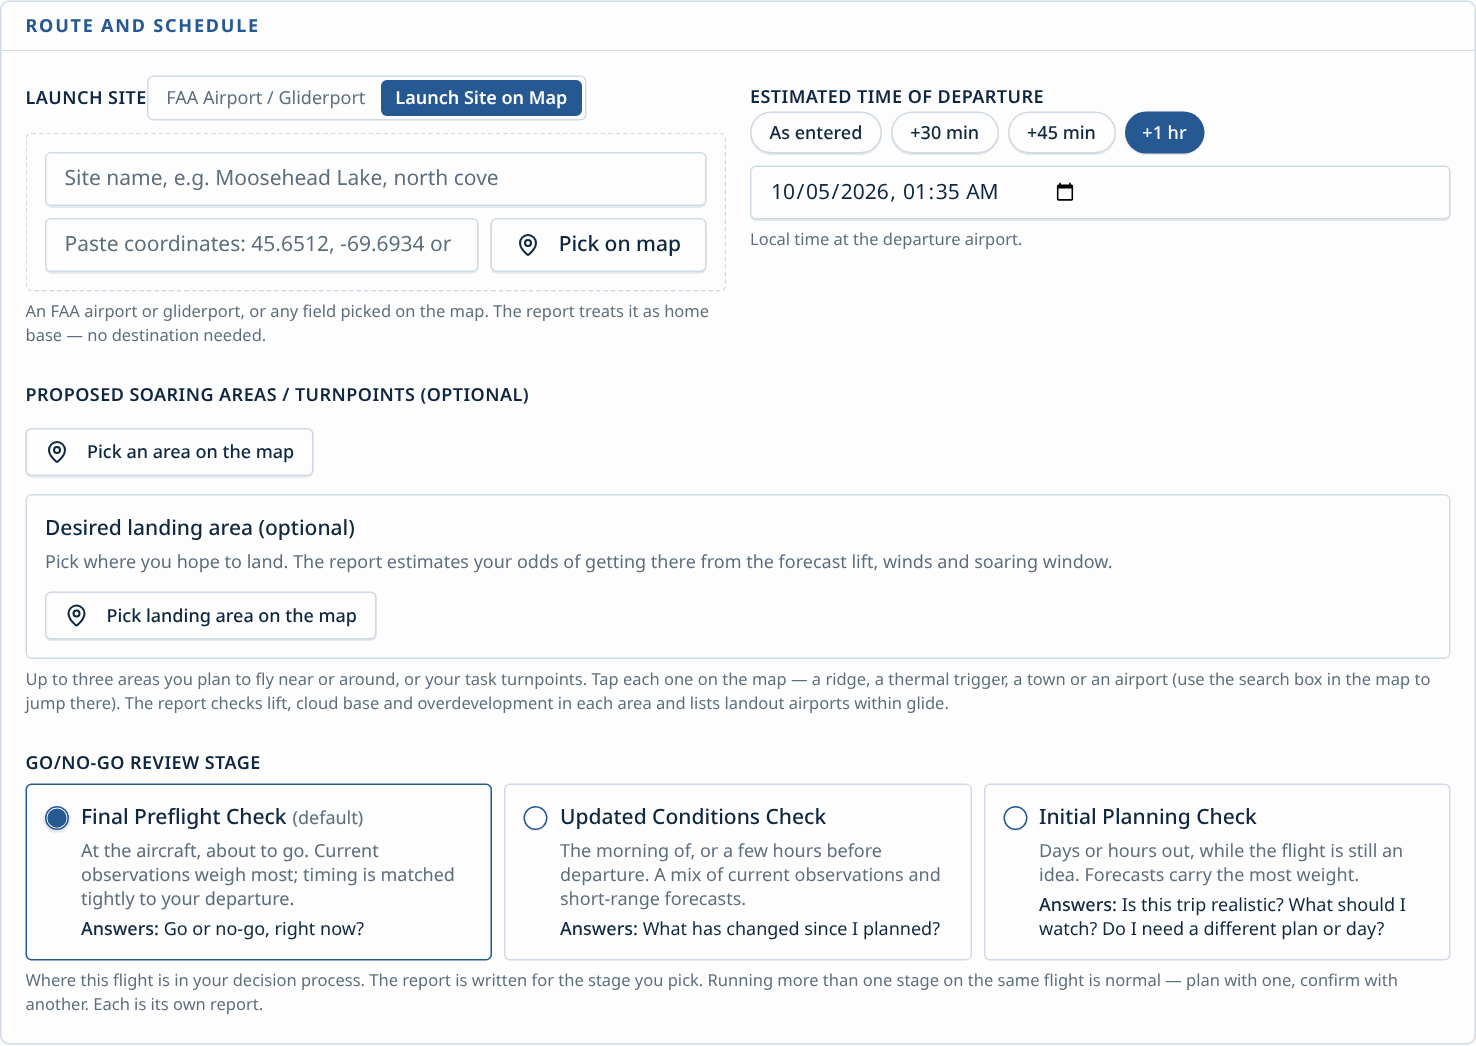Focus the Paste coordinates input field

pyautogui.click(x=262, y=244)
